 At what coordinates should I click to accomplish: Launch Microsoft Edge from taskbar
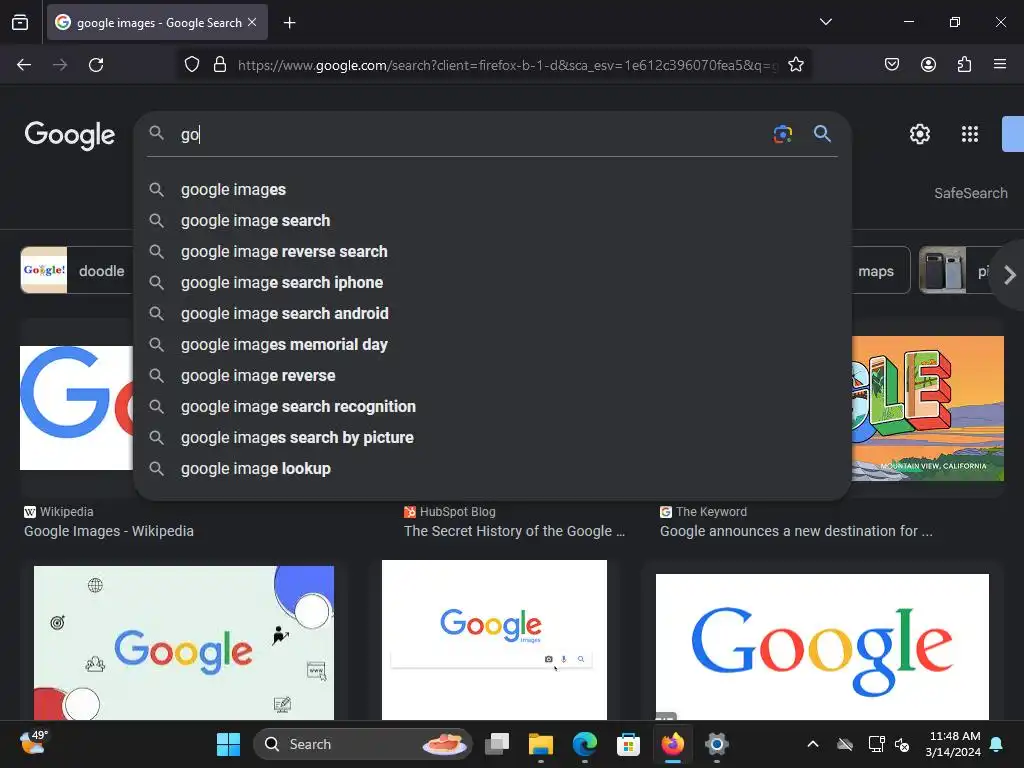pyautogui.click(x=584, y=744)
